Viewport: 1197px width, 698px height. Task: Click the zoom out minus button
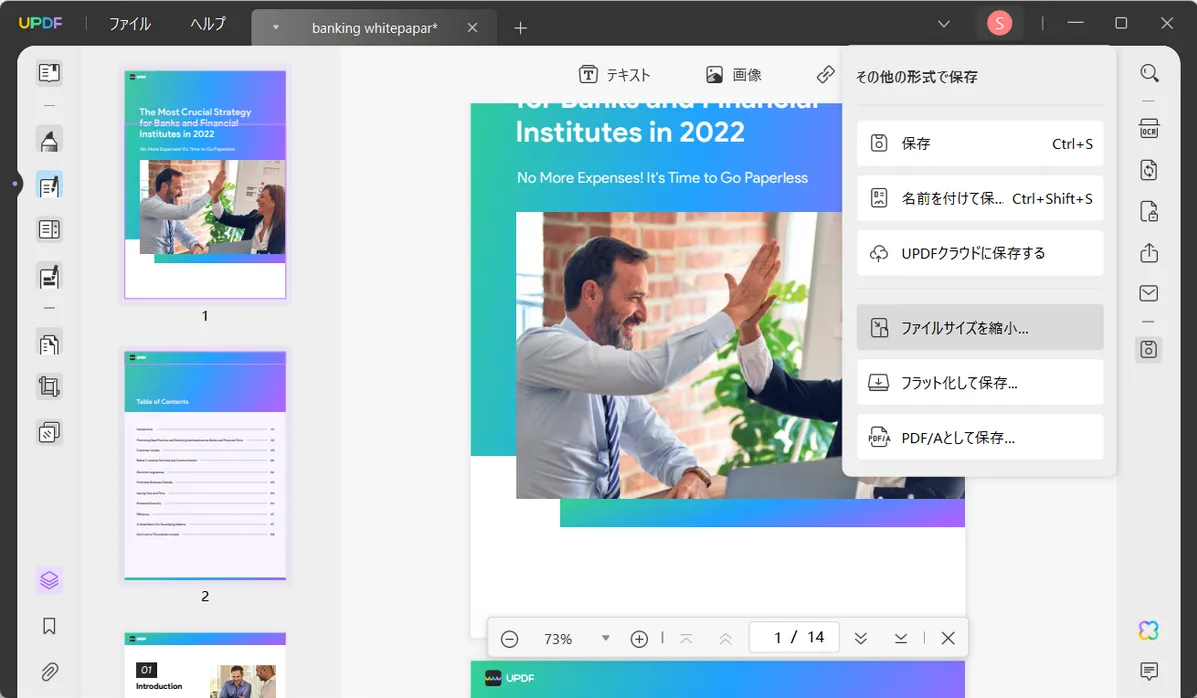pyautogui.click(x=509, y=639)
